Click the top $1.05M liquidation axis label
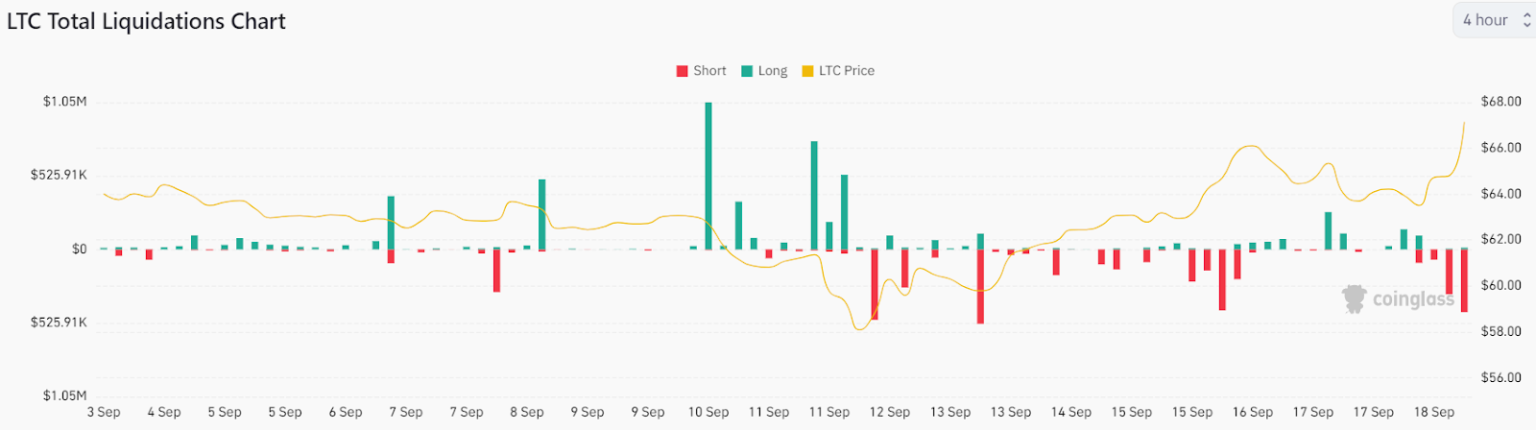 tap(65, 102)
